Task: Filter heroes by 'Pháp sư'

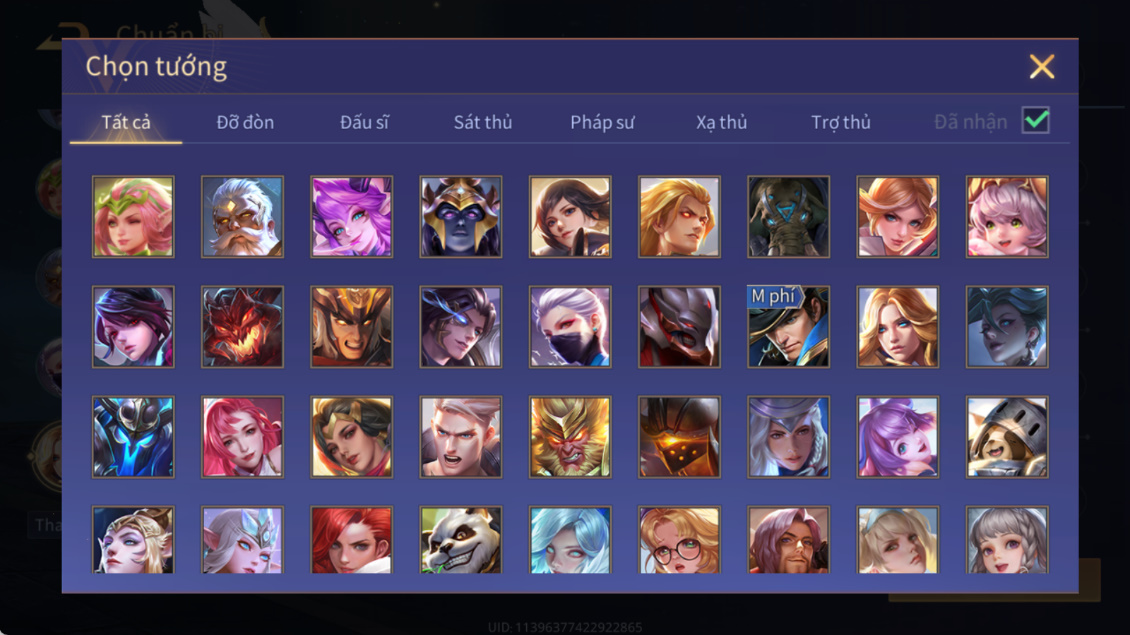Action: point(602,122)
